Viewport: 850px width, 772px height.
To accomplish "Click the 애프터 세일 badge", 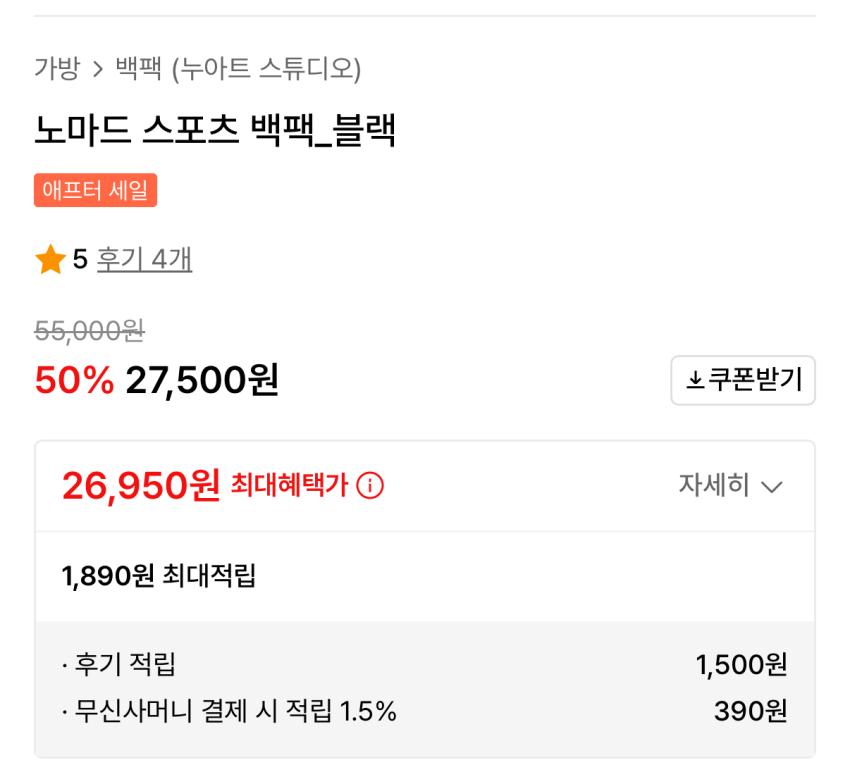I will [x=95, y=191].
